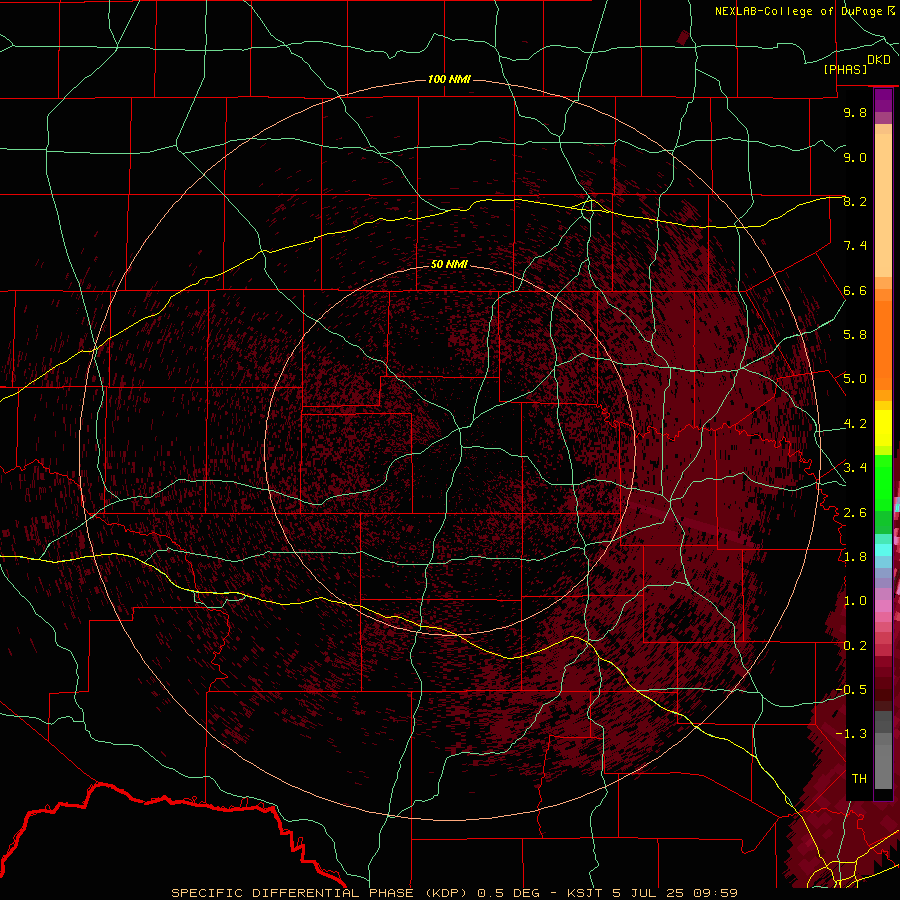
Task: Click the -1.3 scale value
Action: click(x=851, y=734)
